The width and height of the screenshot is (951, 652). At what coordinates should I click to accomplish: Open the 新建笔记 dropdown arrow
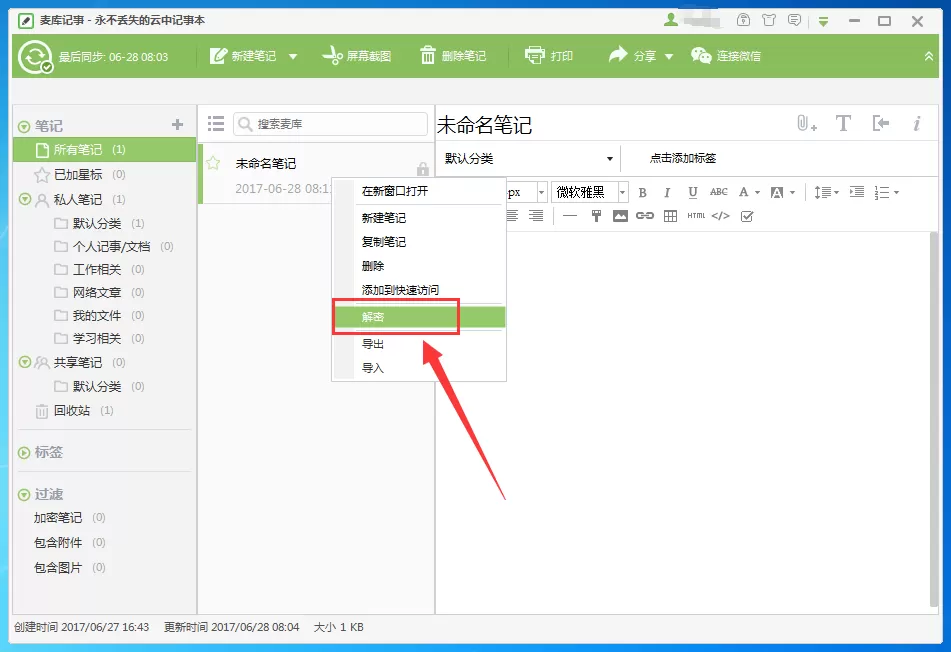pos(293,56)
